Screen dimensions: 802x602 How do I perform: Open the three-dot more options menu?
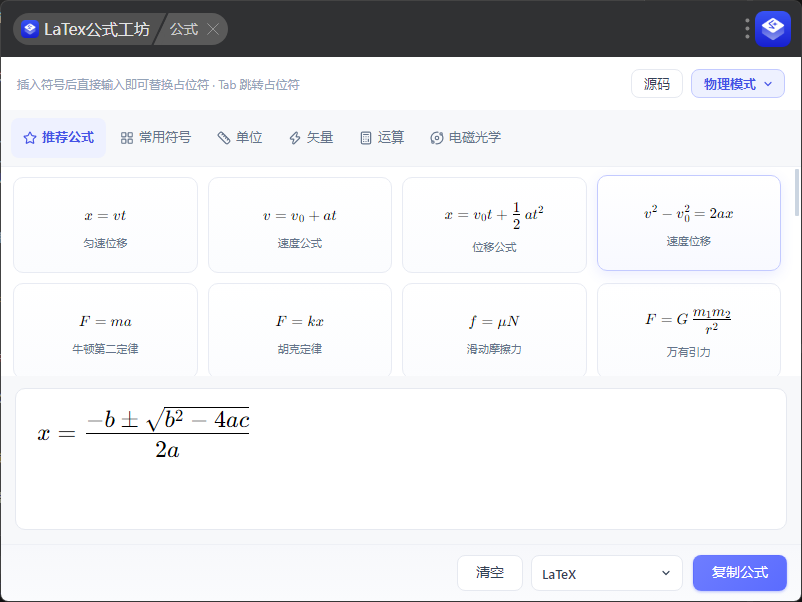coord(747,29)
